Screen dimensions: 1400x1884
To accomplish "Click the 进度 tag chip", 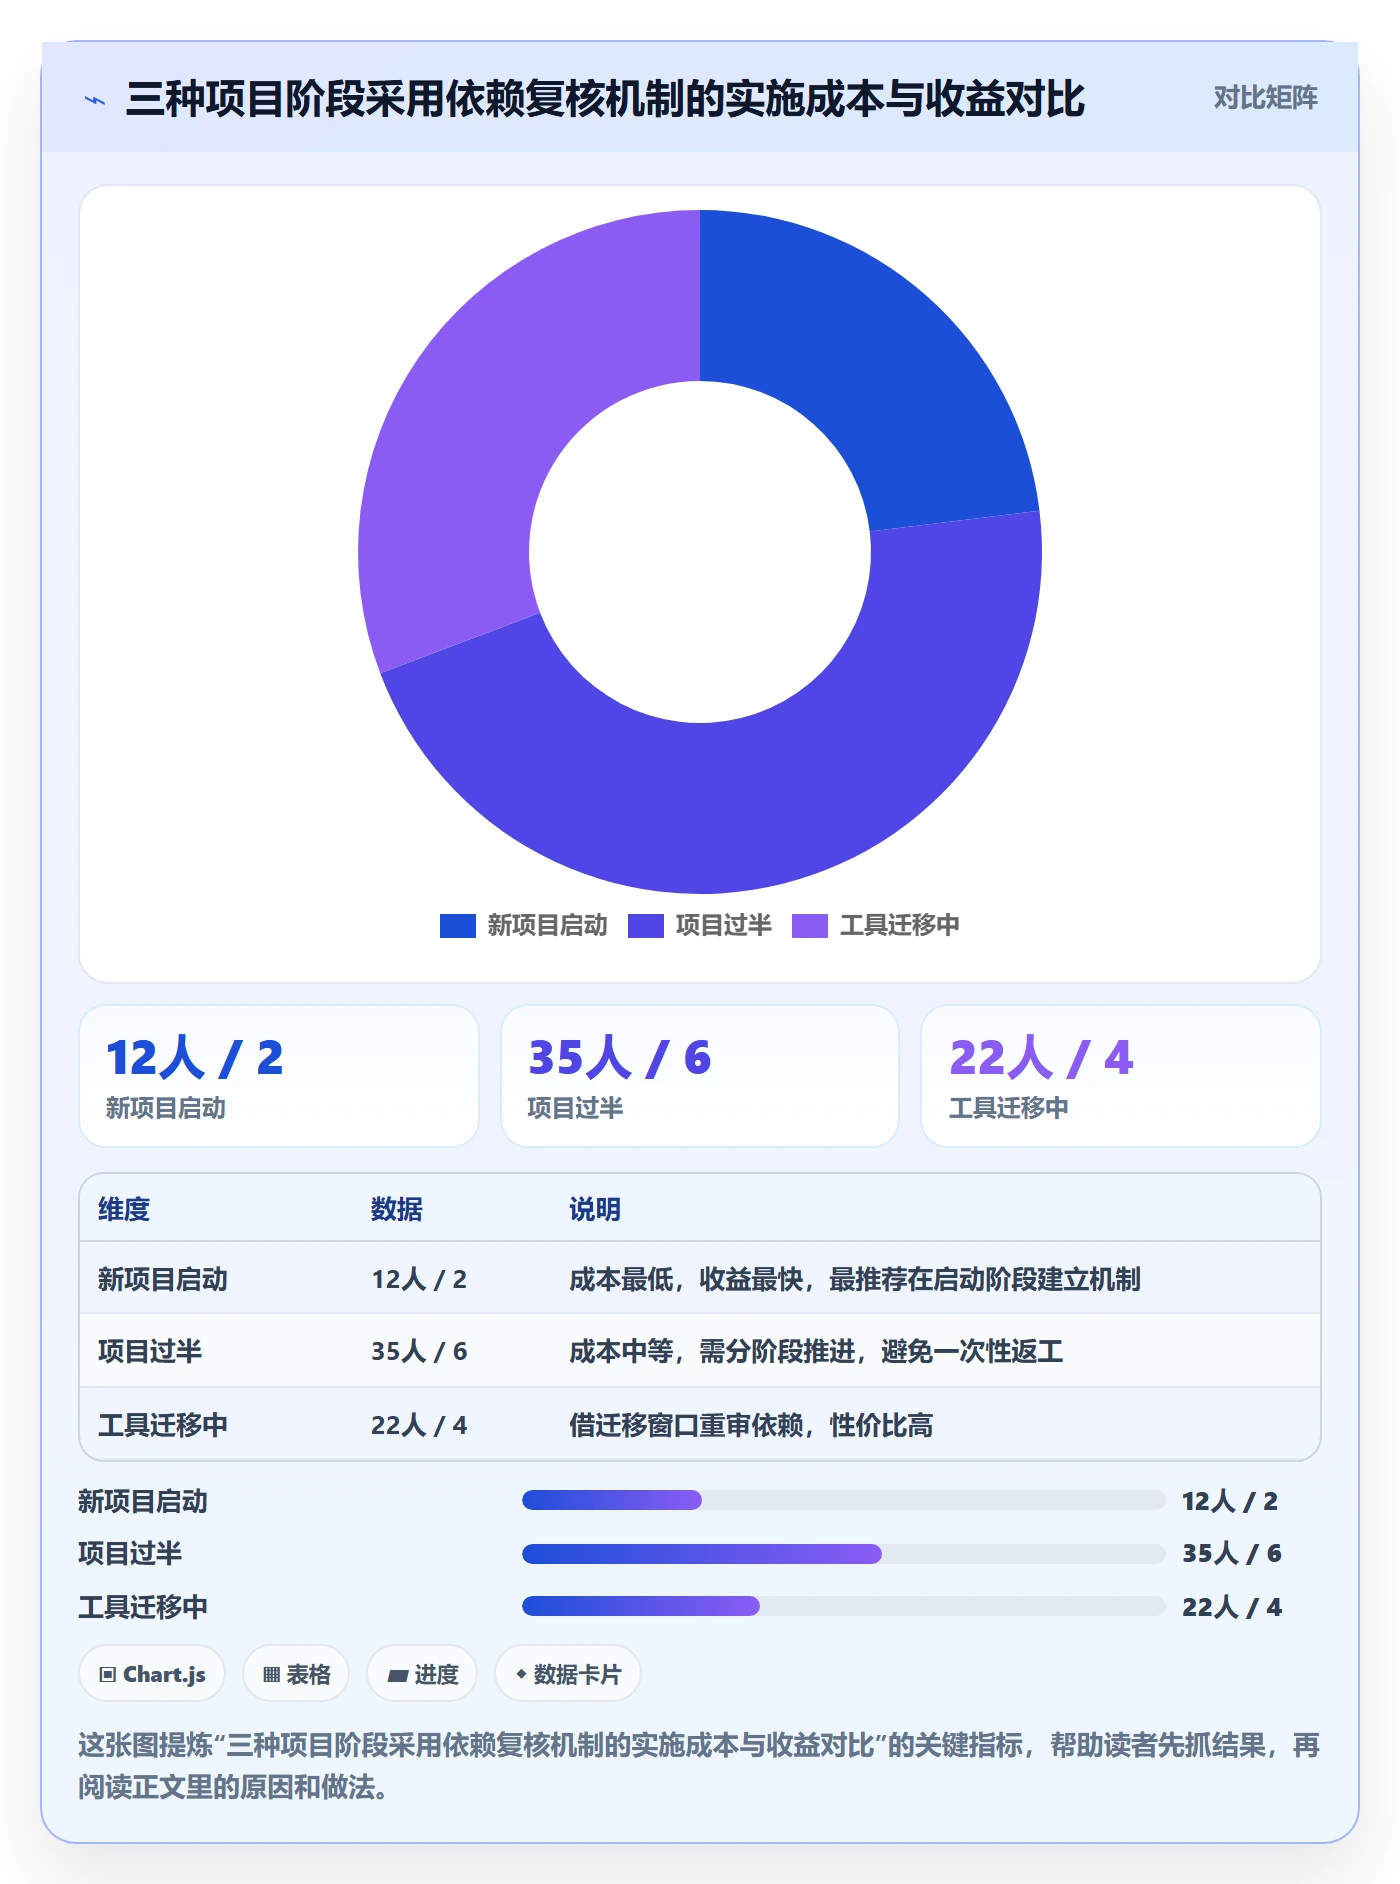I will tap(422, 1674).
